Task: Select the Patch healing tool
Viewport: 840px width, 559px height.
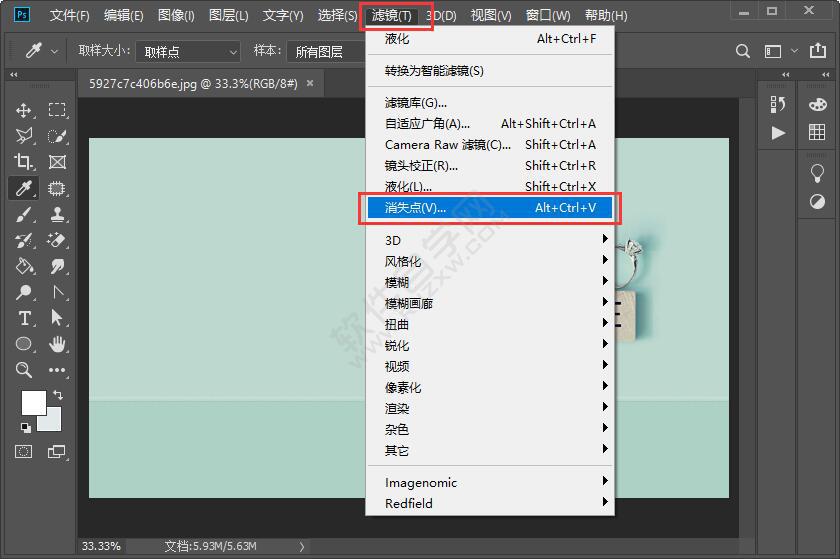Action: coord(57,188)
